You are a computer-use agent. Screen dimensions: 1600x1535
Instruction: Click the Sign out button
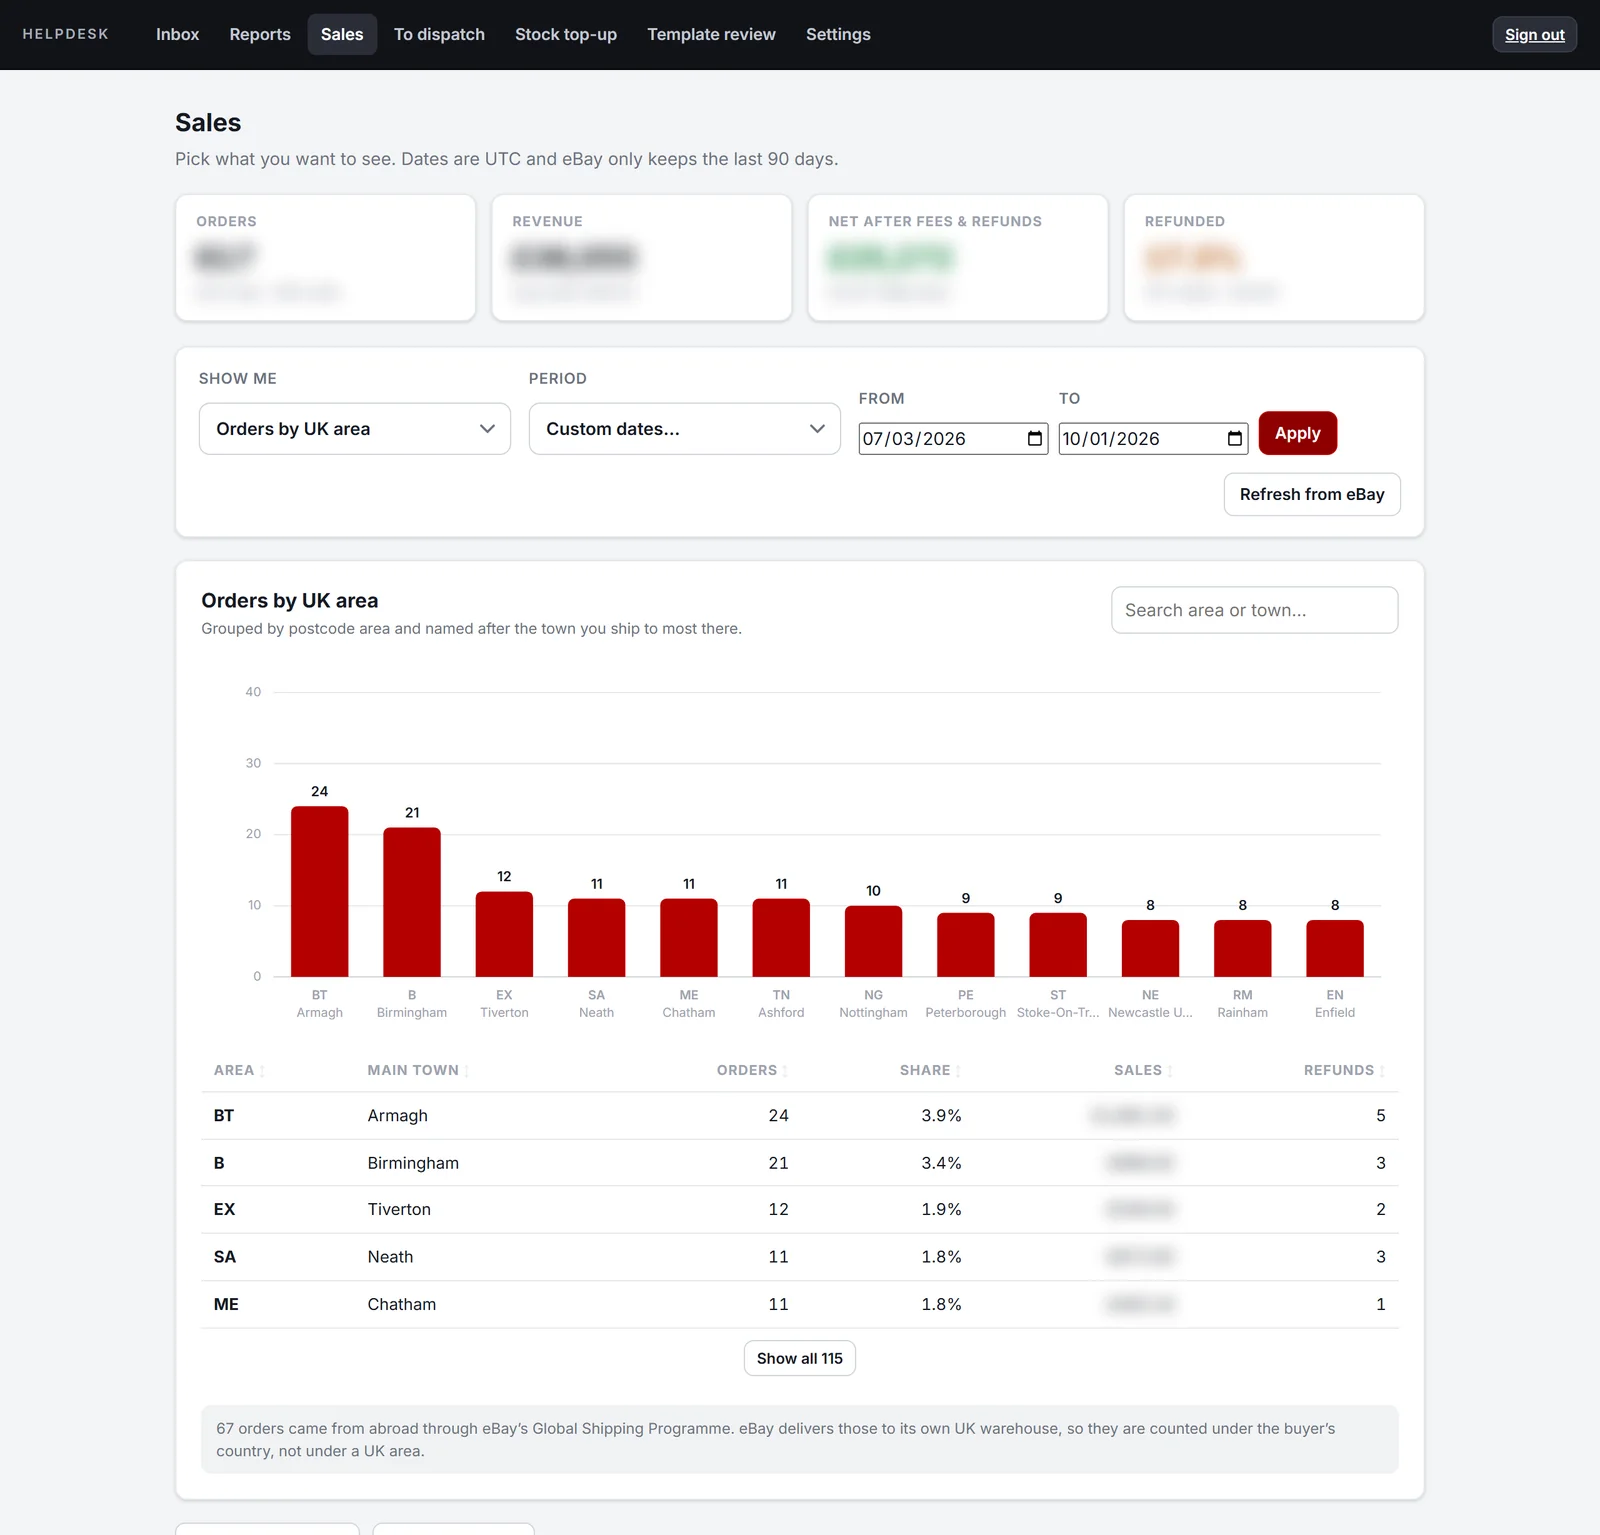pyautogui.click(x=1534, y=35)
